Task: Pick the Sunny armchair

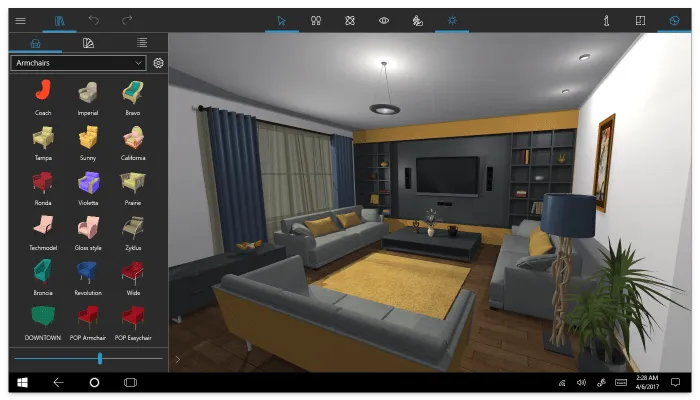Action: click(88, 143)
